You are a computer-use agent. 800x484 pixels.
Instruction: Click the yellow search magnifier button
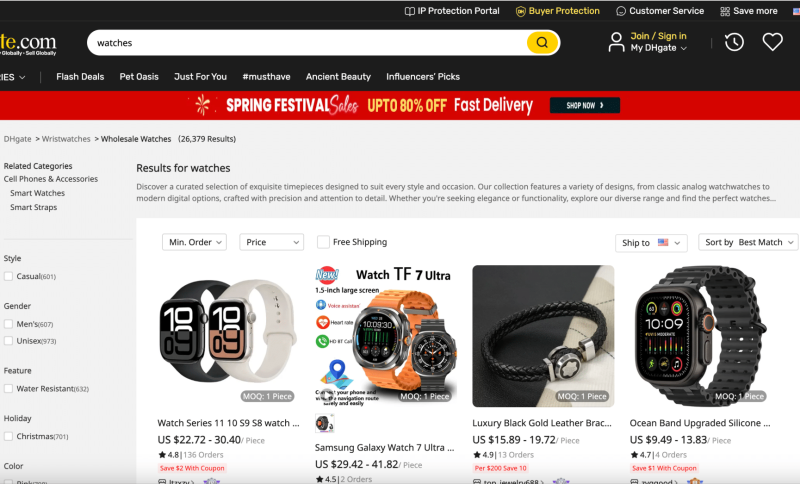pyautogui.click(x=541, y=43)
